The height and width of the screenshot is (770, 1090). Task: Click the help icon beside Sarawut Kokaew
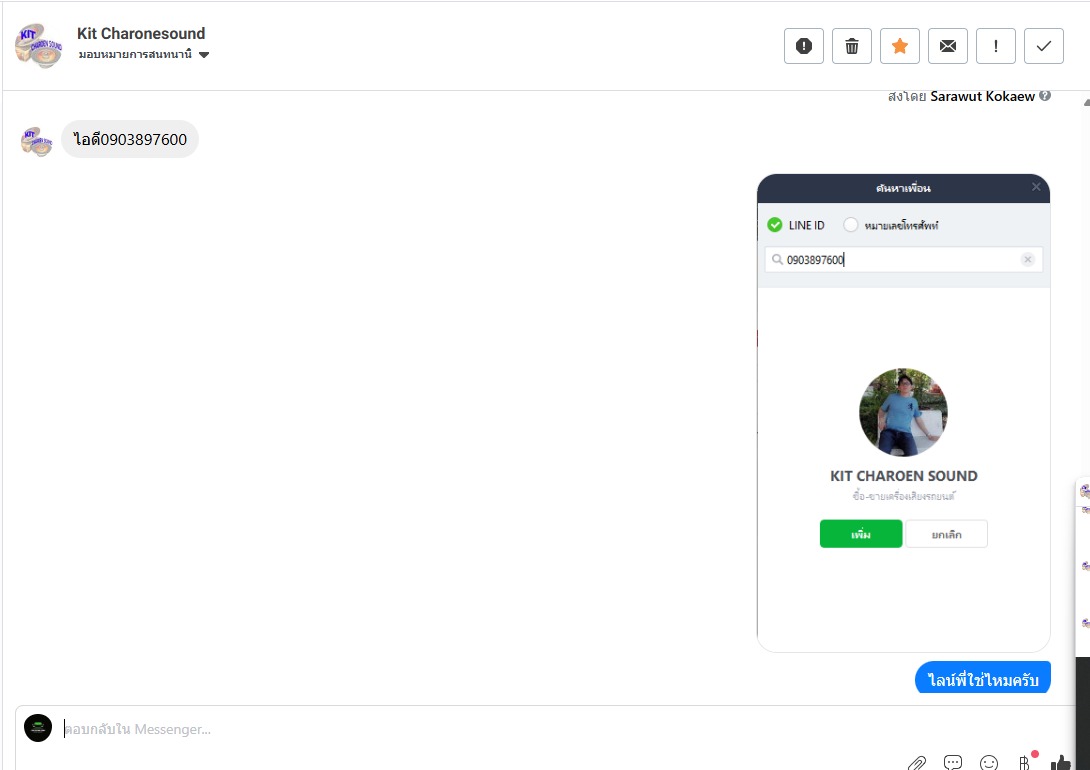pyautogui.click(x=1045, y=96)
